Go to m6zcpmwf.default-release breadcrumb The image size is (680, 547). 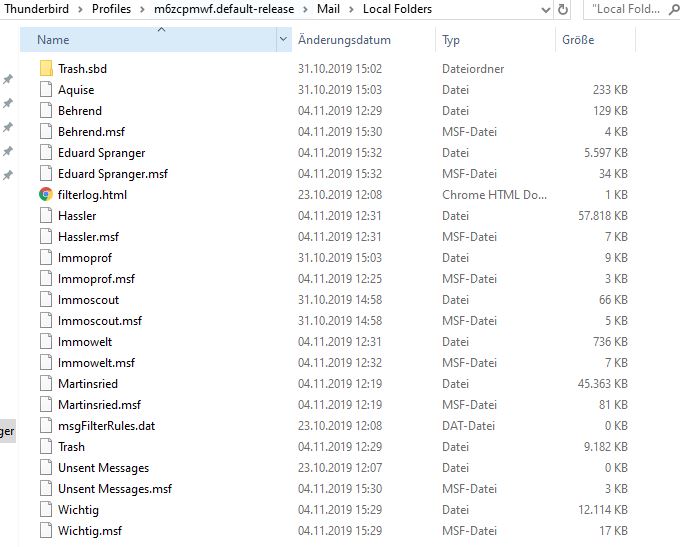pyautogui.click(x=224, y=9)
